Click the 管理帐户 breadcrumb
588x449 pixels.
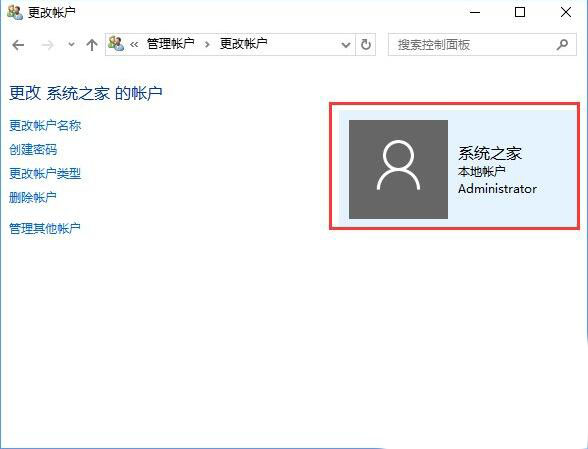(171, 44)
